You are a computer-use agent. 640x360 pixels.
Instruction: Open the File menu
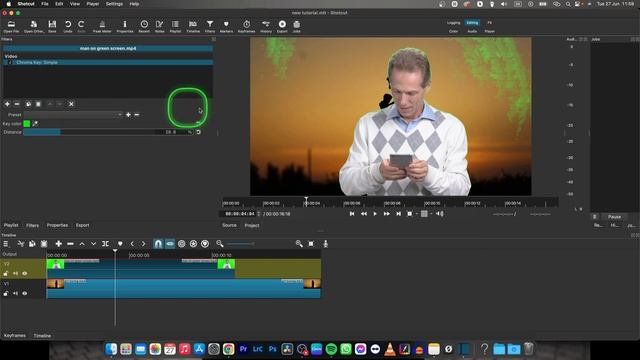(45, 4)
